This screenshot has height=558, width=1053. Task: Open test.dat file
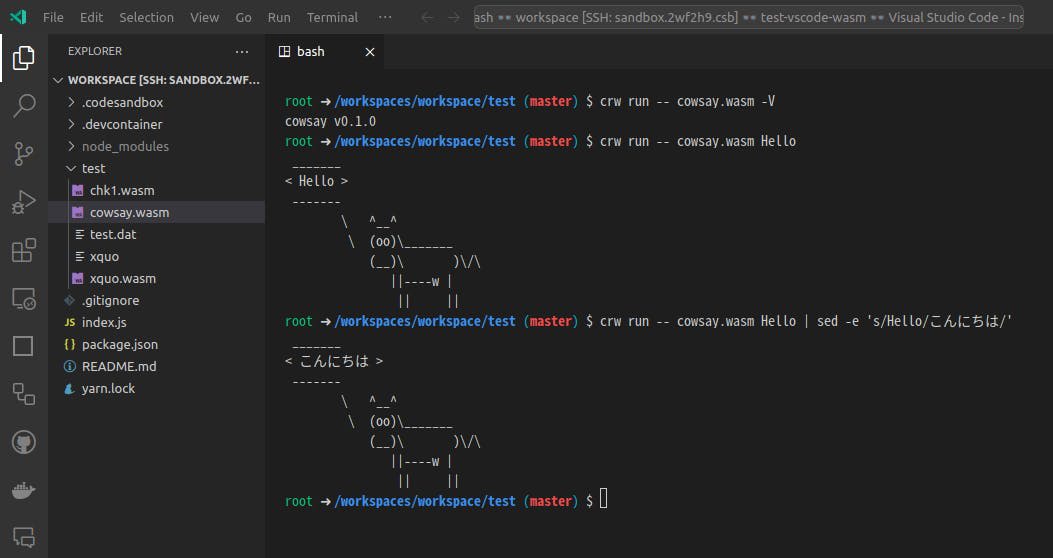click(x=156, y=234)
